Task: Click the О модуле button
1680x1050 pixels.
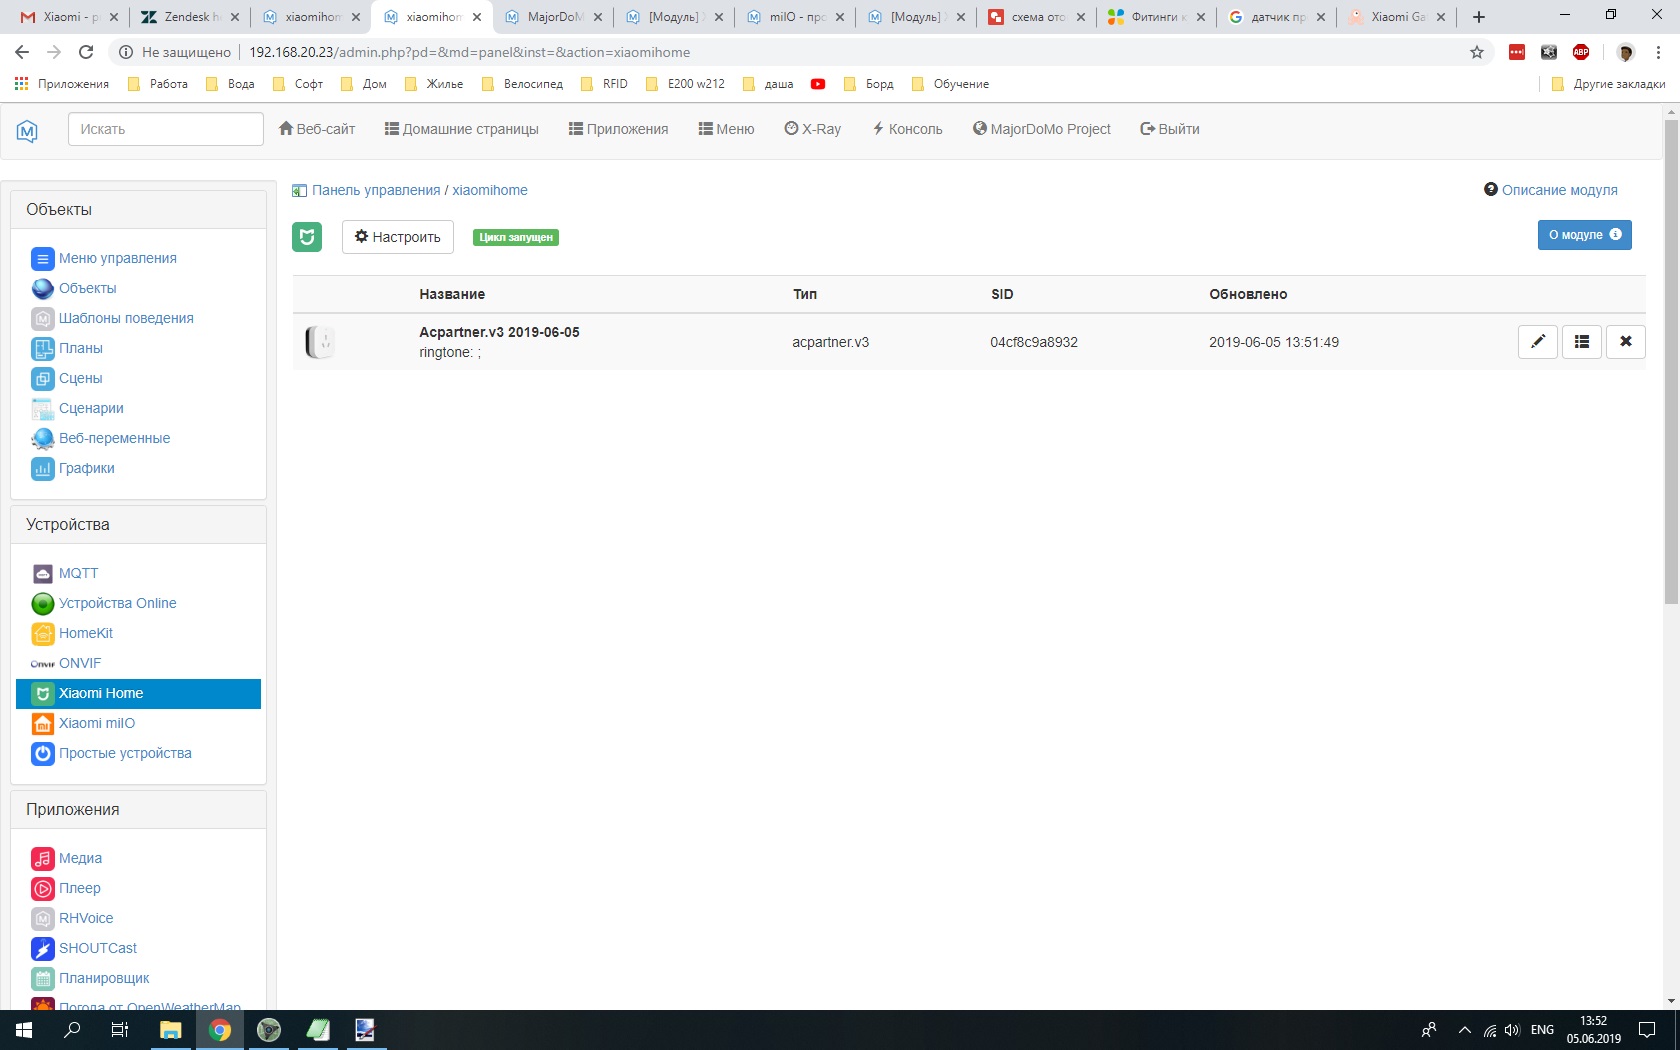Action: point(1585,235)
